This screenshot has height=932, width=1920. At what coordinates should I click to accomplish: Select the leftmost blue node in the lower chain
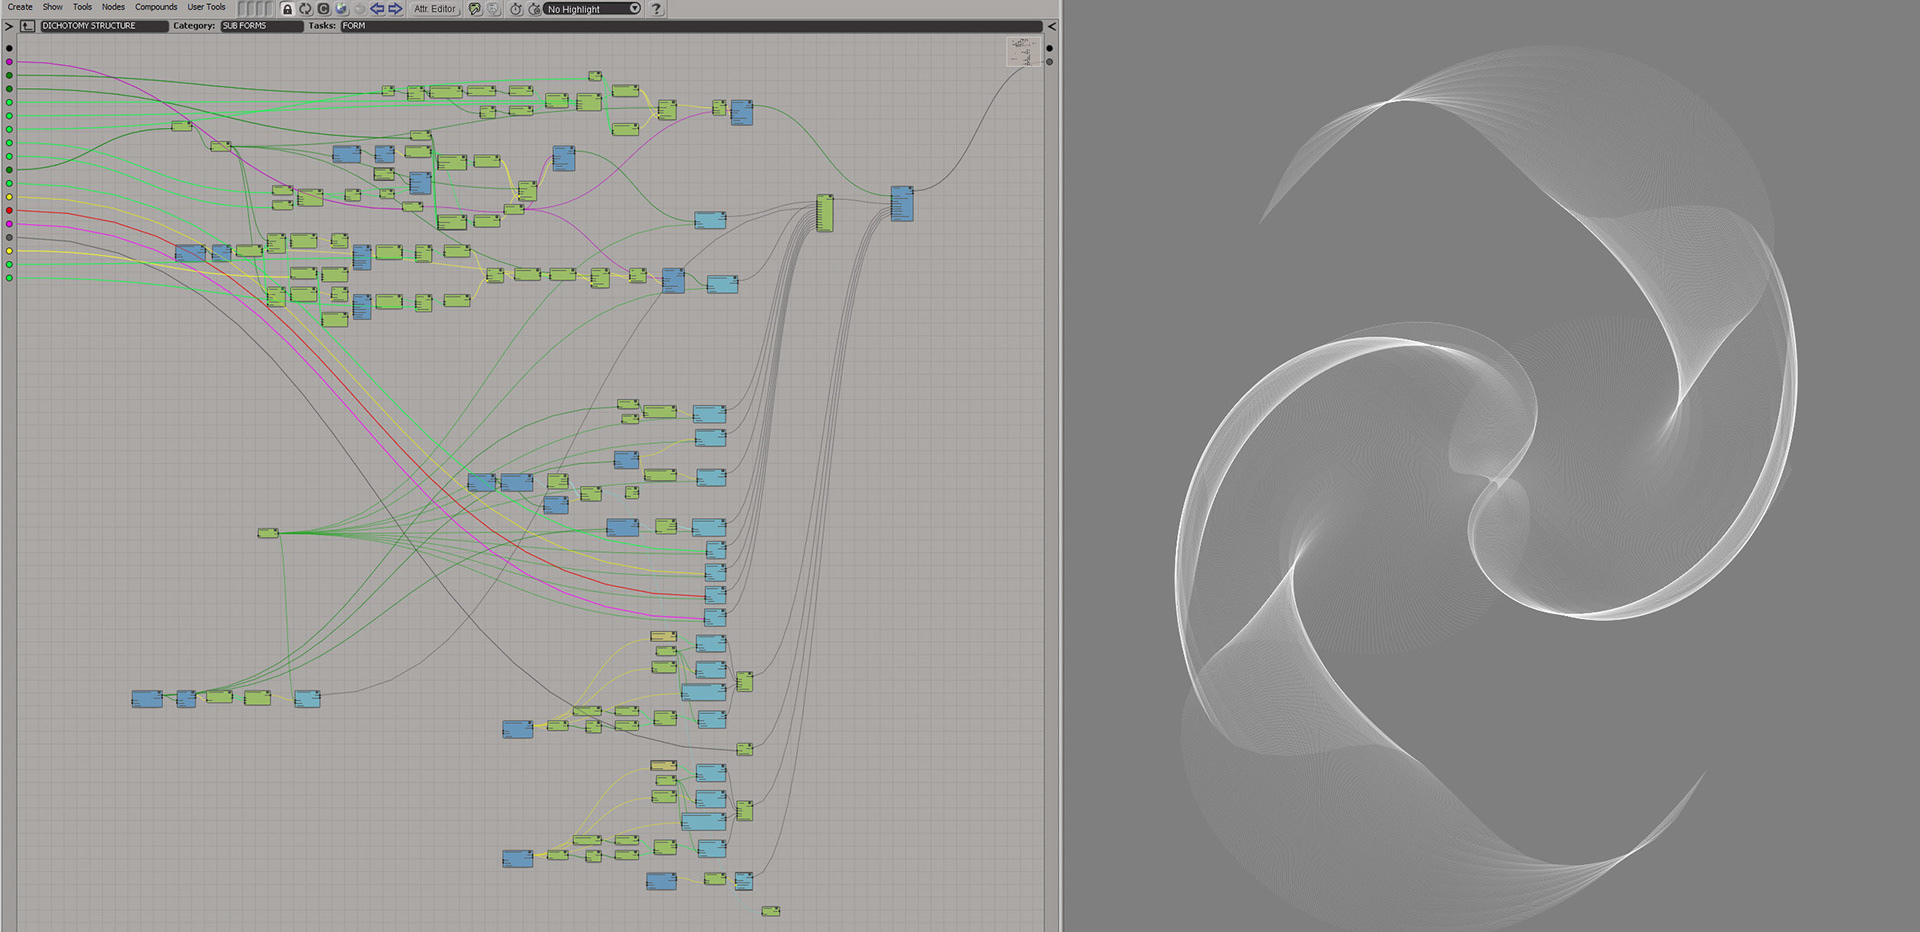click(147, 699)
